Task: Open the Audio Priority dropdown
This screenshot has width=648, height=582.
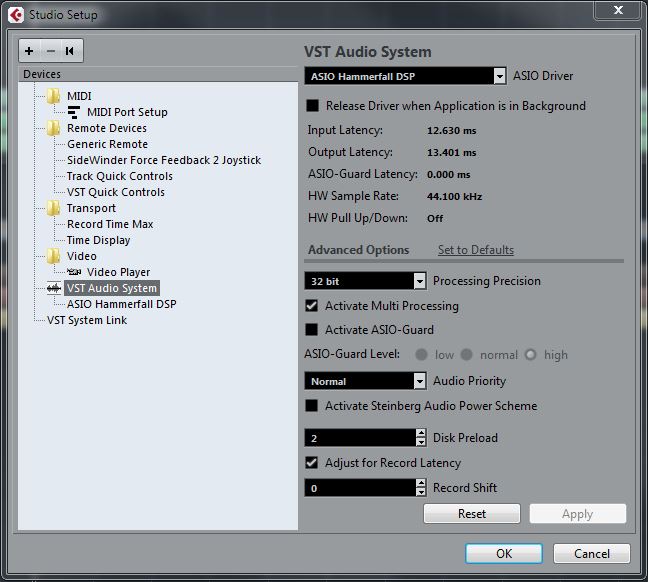Action: pyautogui.click(x=365, y=381)
